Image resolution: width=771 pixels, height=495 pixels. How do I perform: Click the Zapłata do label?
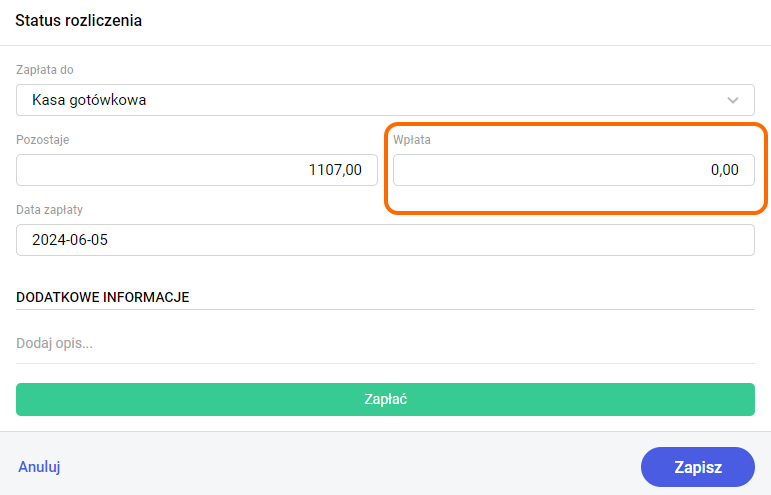click(45, 70)
